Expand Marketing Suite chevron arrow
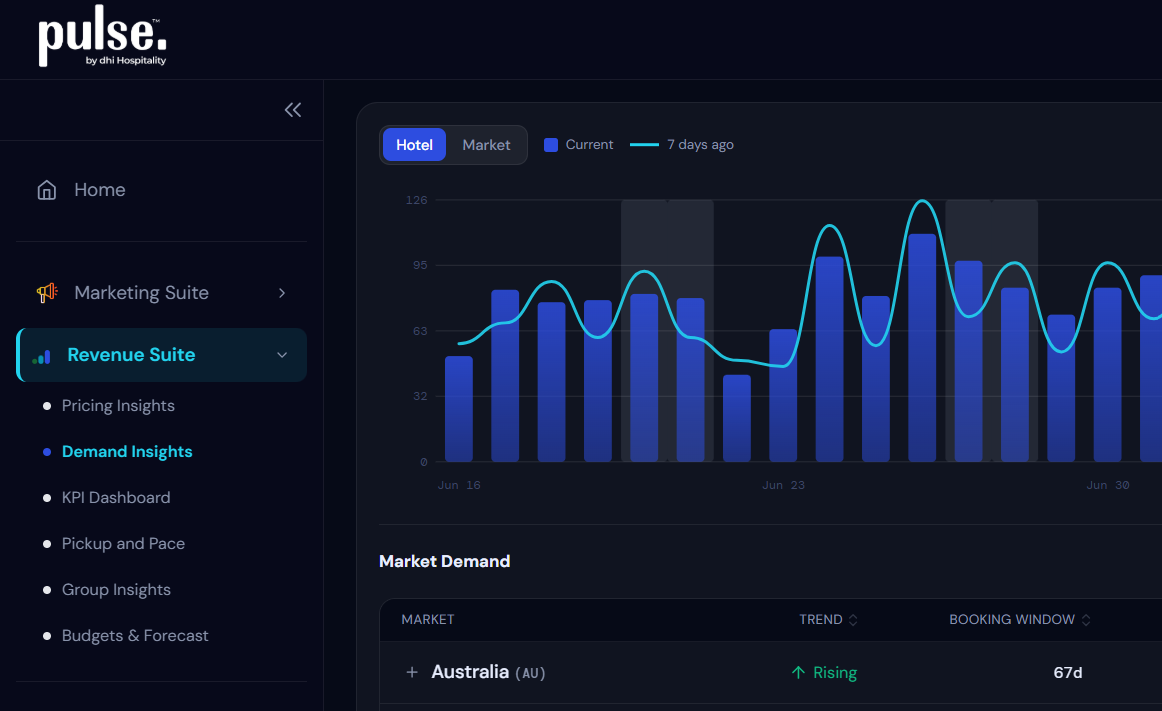This screenshot has width=1162, height=711. 282,293
